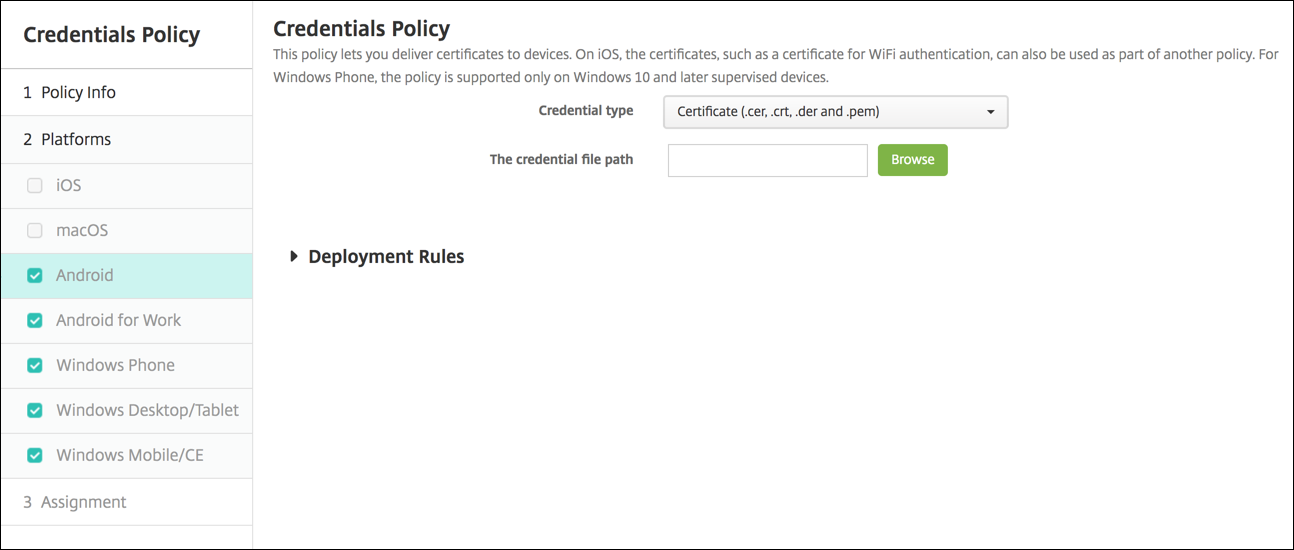Screen dimensions: 1294x550
Task: Focus the credential file path field
Action: click(767, 160)
